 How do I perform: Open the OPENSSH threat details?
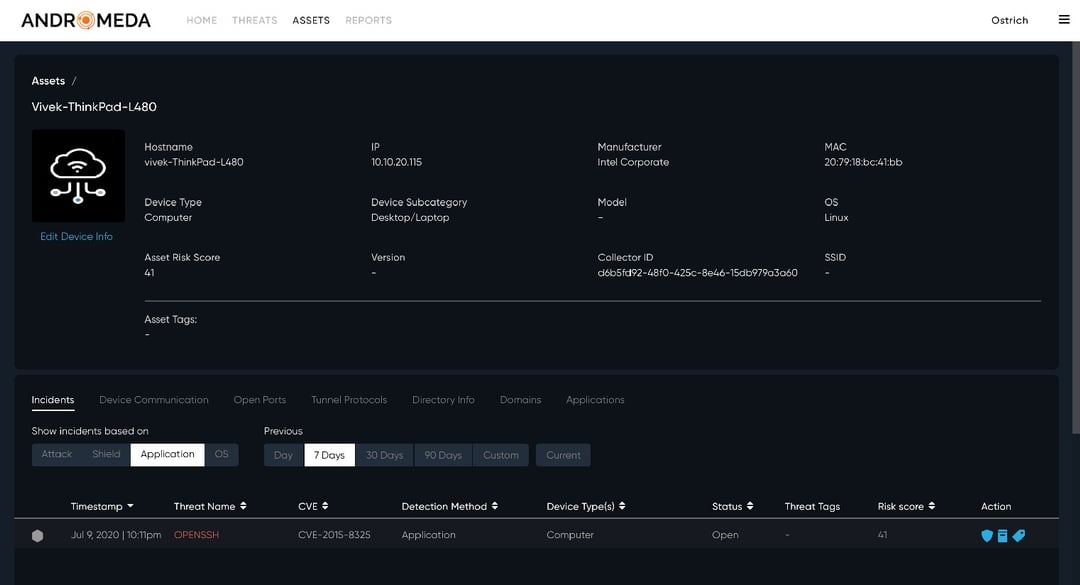tap(195, 535)
